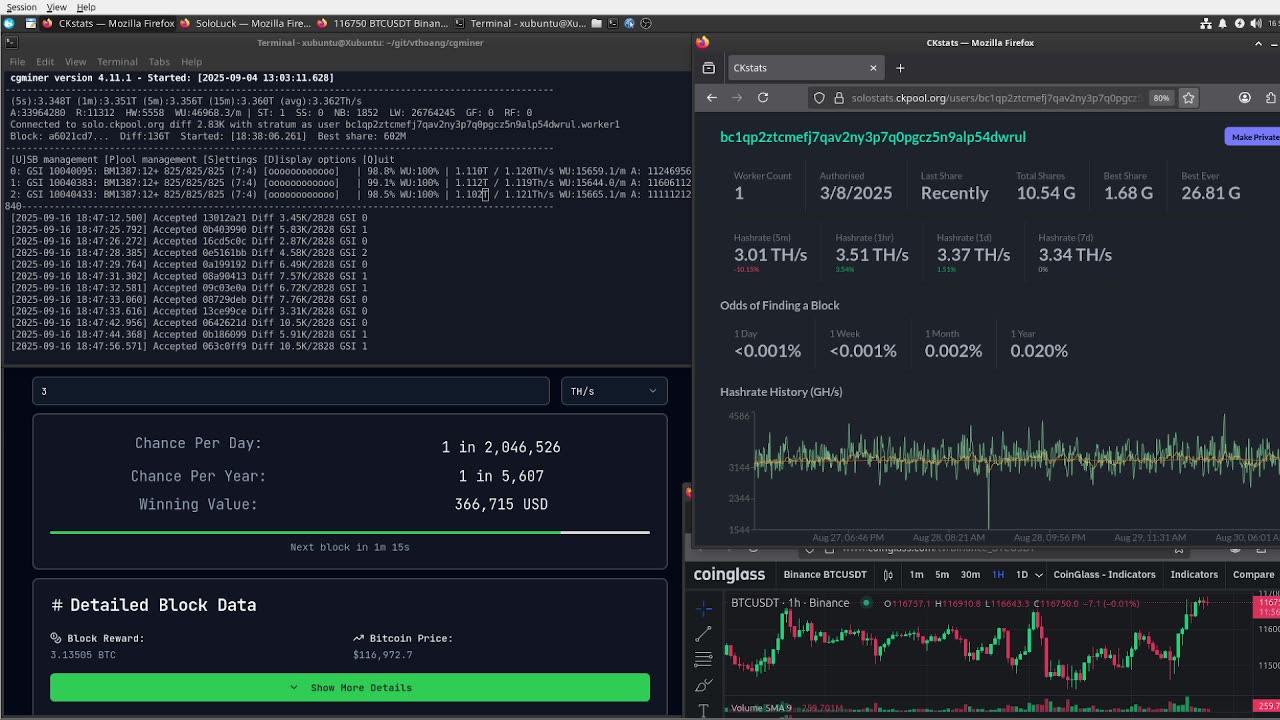Bookmark the page with star icon
This screenshot has width=1280, height=720.
[x=1189, y=98]
